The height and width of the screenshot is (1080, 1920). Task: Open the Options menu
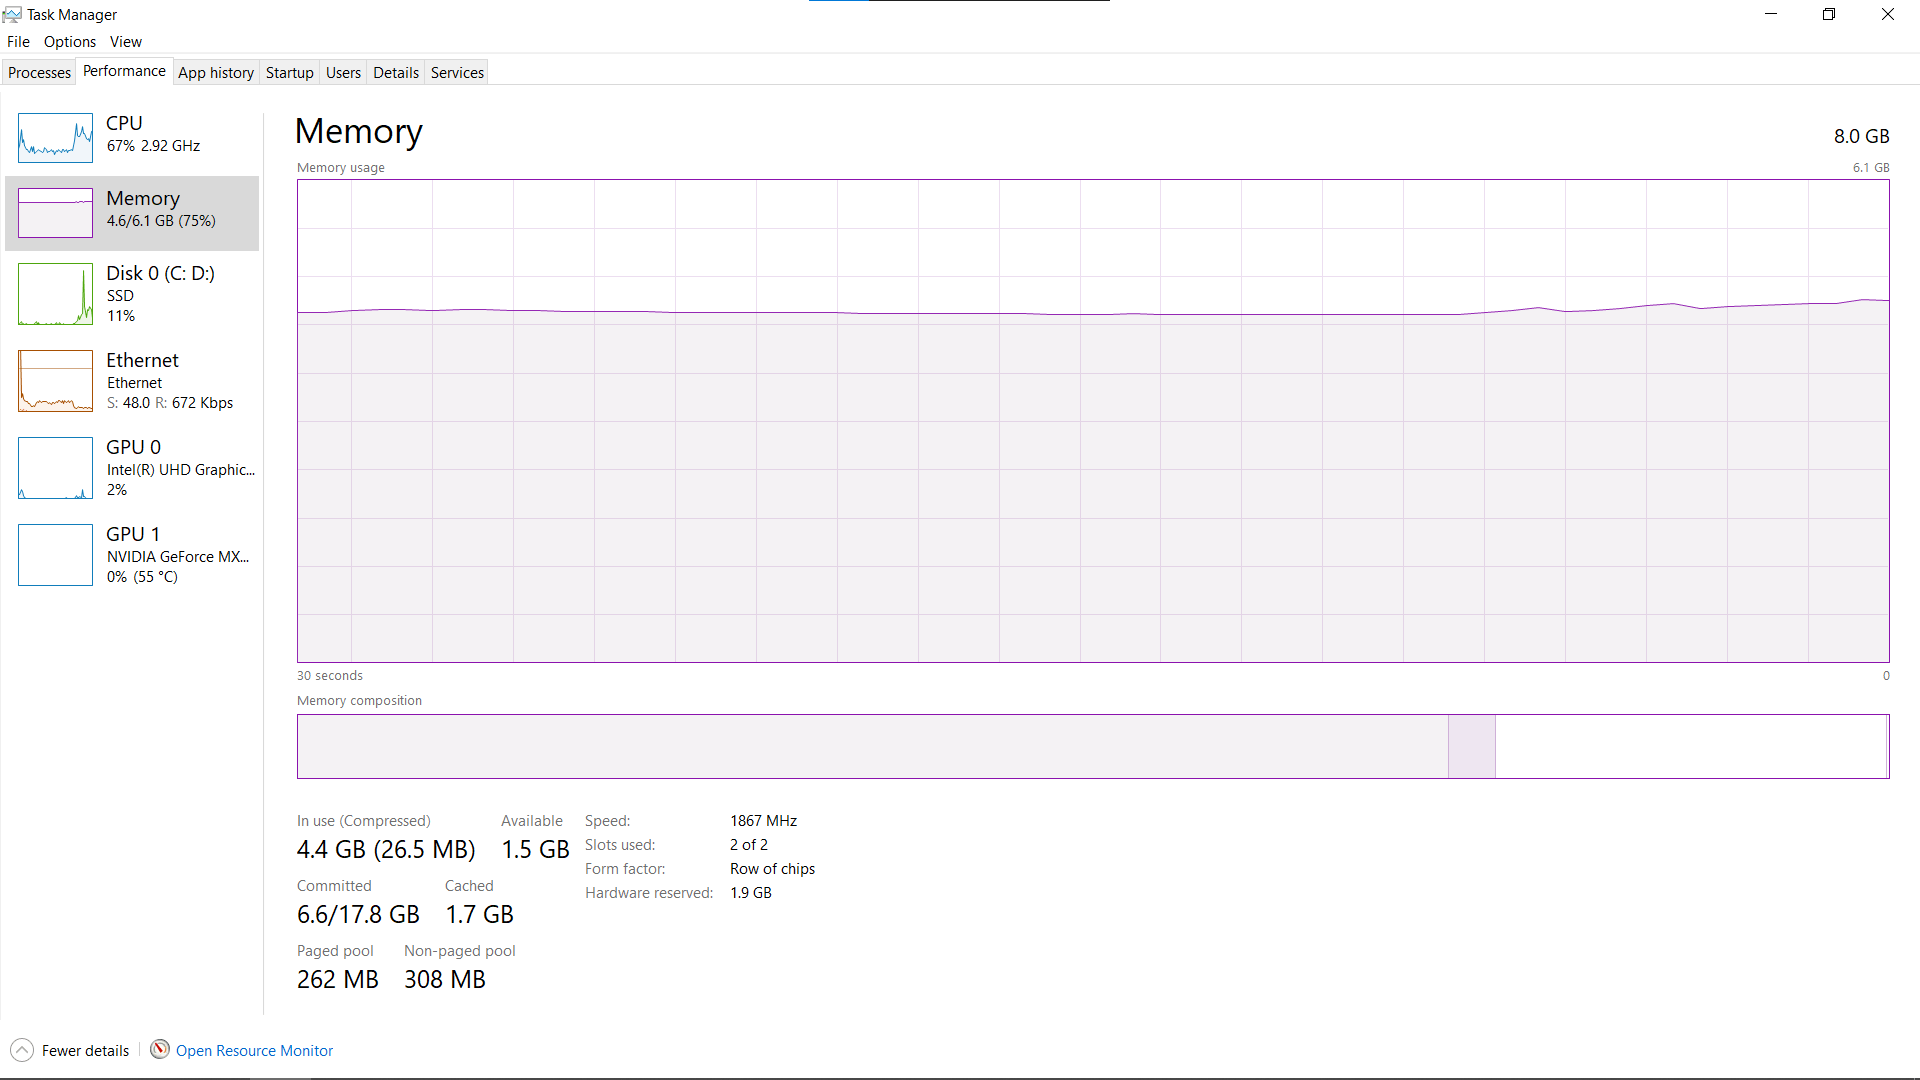tap(70, 41)
